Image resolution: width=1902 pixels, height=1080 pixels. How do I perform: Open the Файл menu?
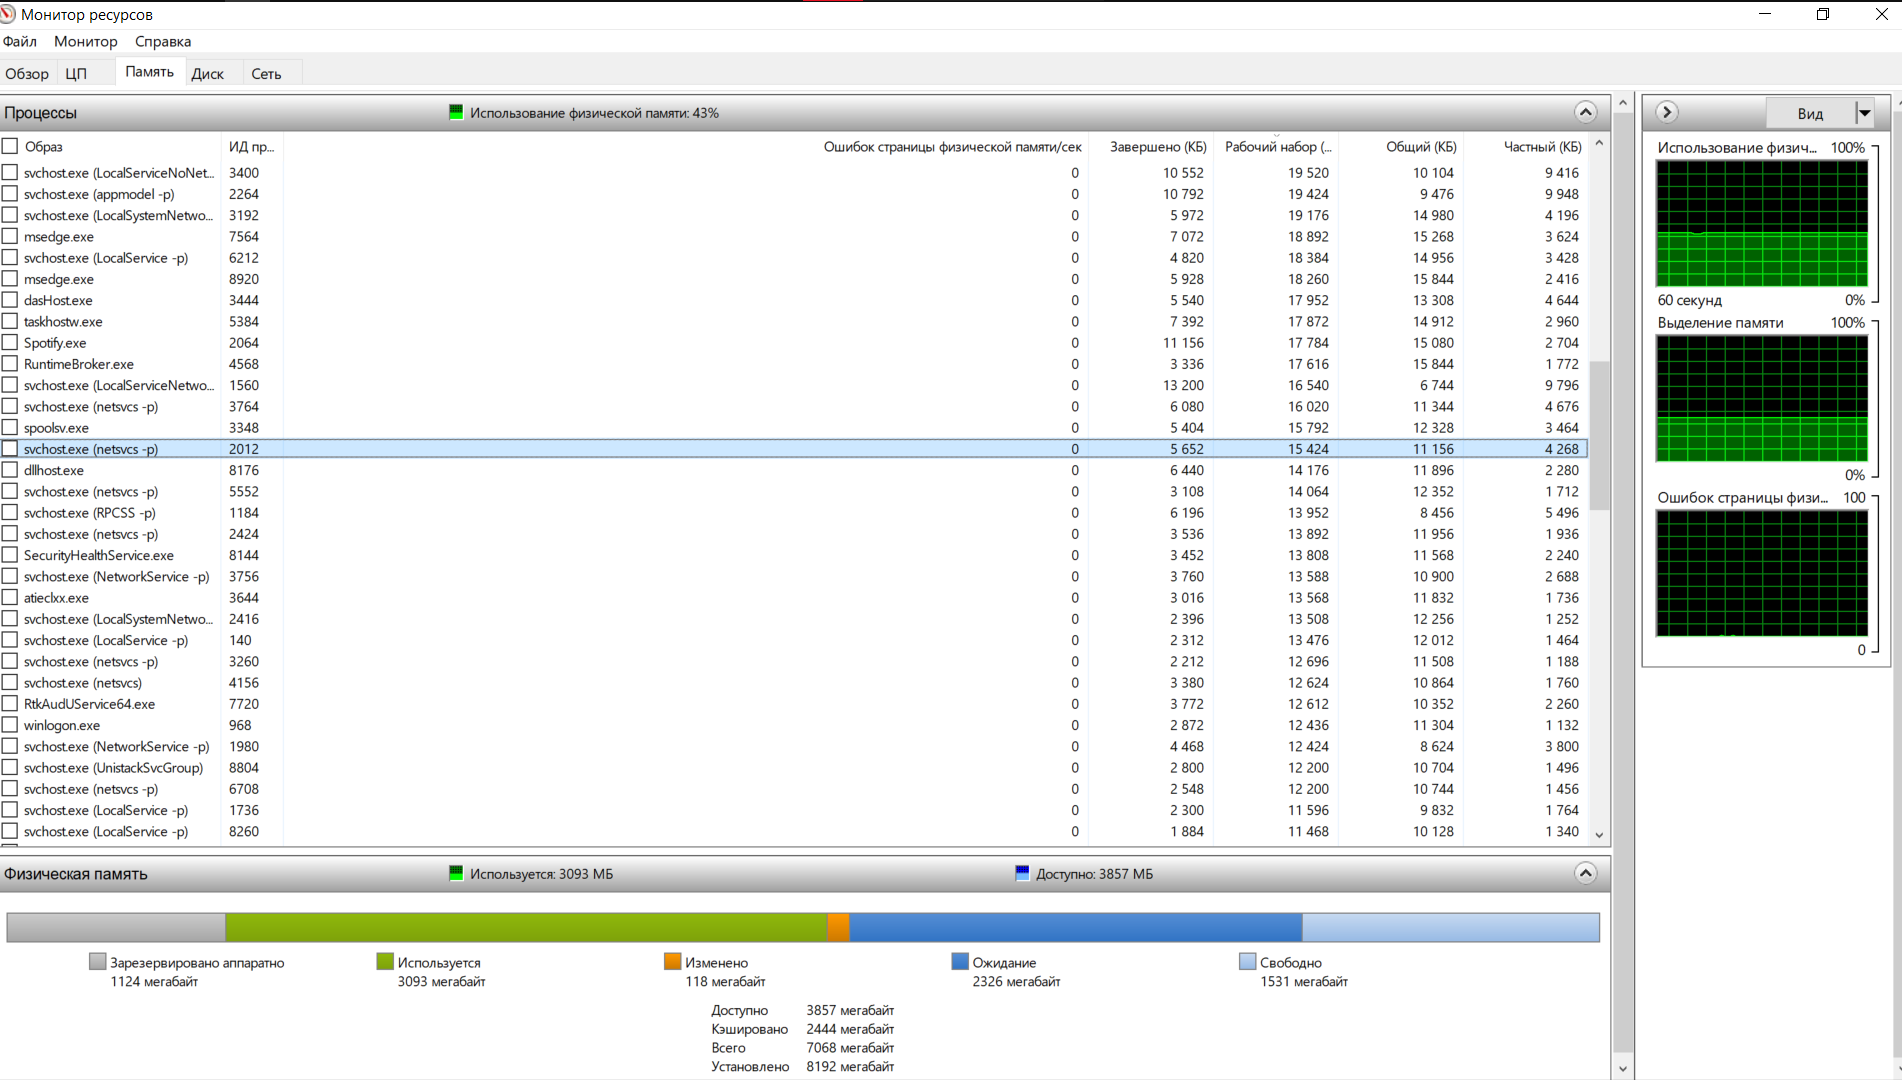(20, 41)
